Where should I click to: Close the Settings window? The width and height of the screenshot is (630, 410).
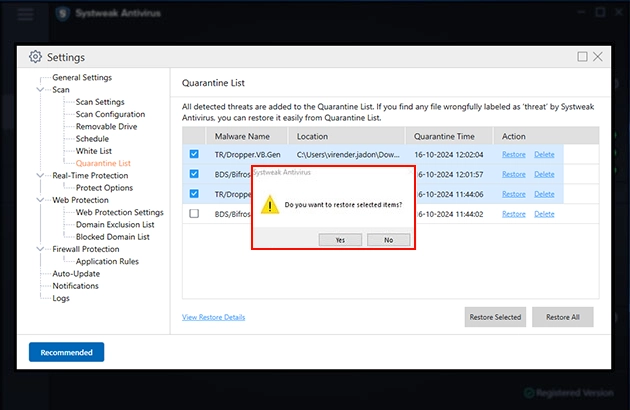(x=598, y=57)
